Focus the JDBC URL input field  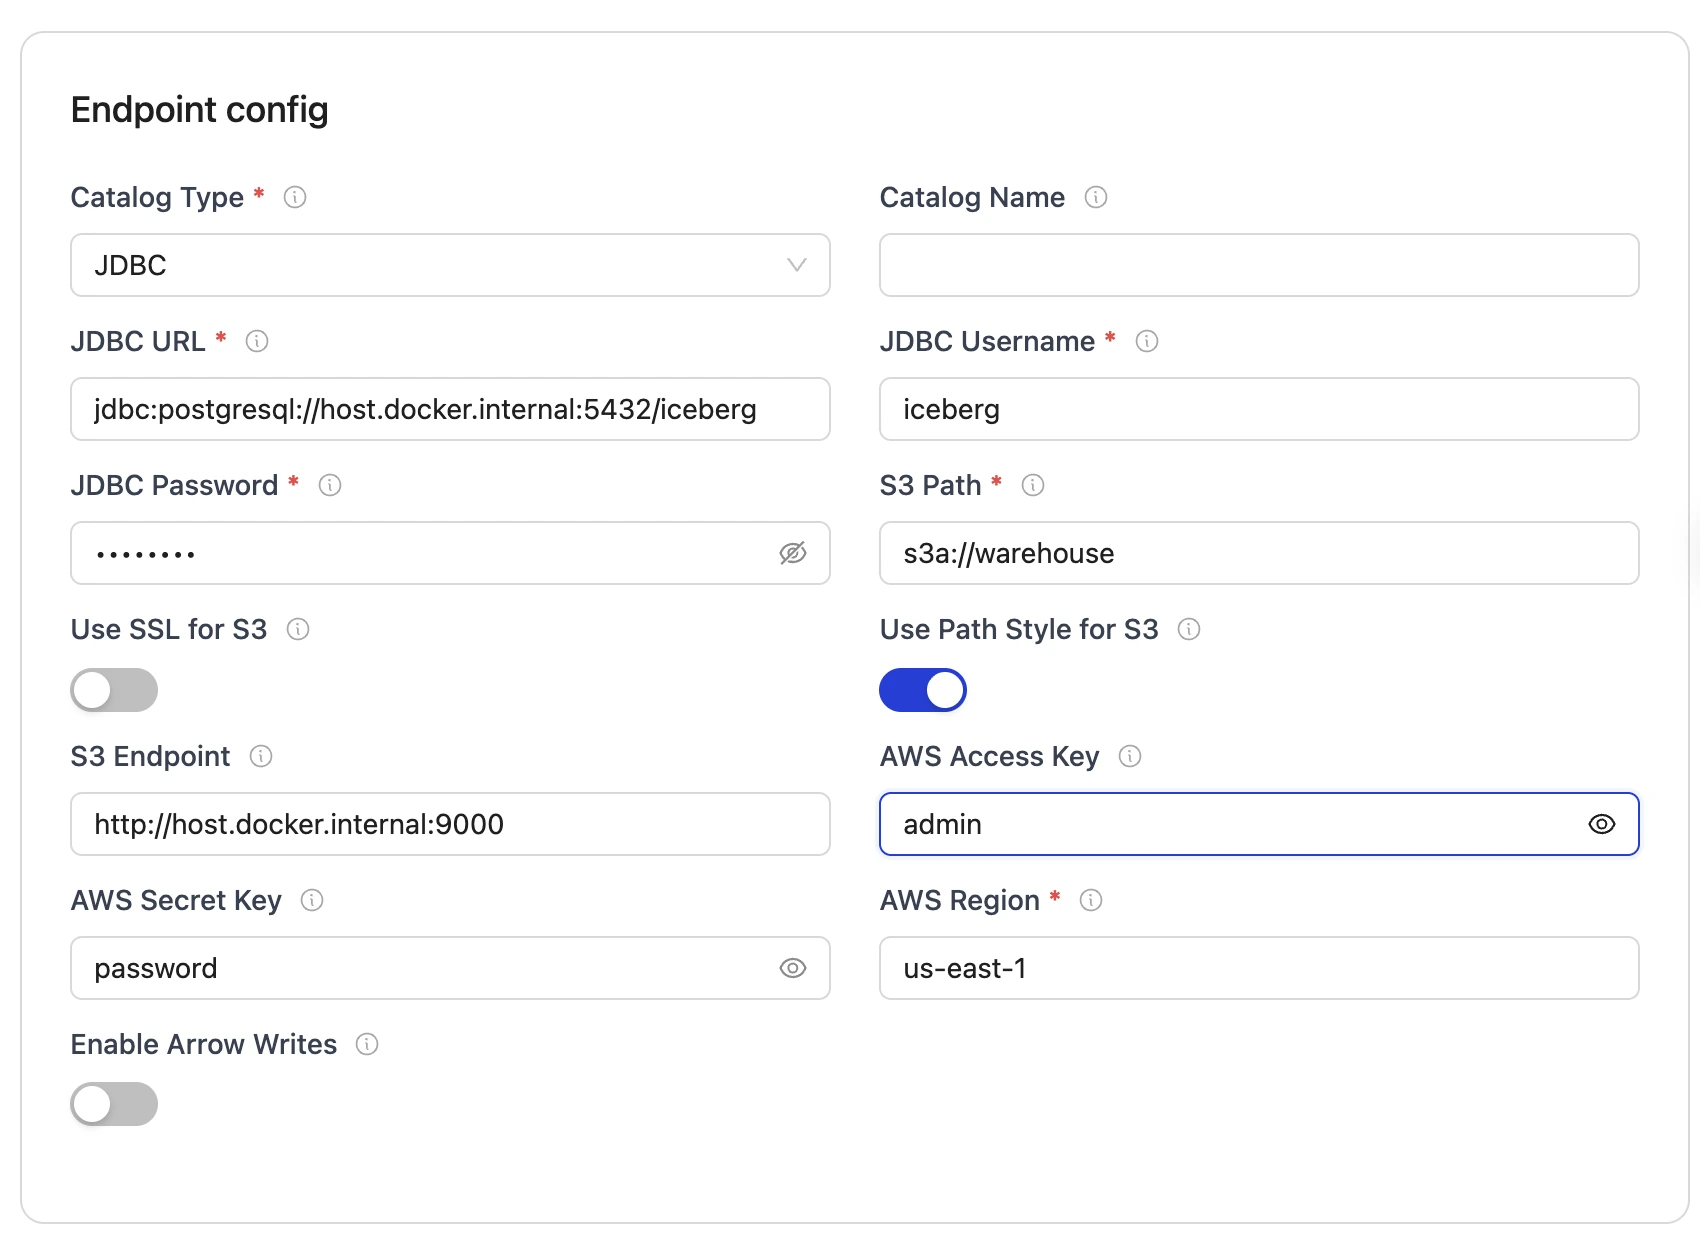[450, 409]
